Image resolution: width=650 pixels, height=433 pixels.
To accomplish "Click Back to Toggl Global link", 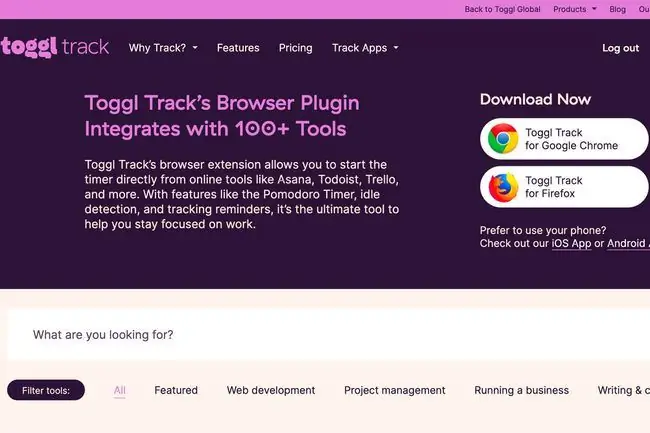I will click(502, 9).
